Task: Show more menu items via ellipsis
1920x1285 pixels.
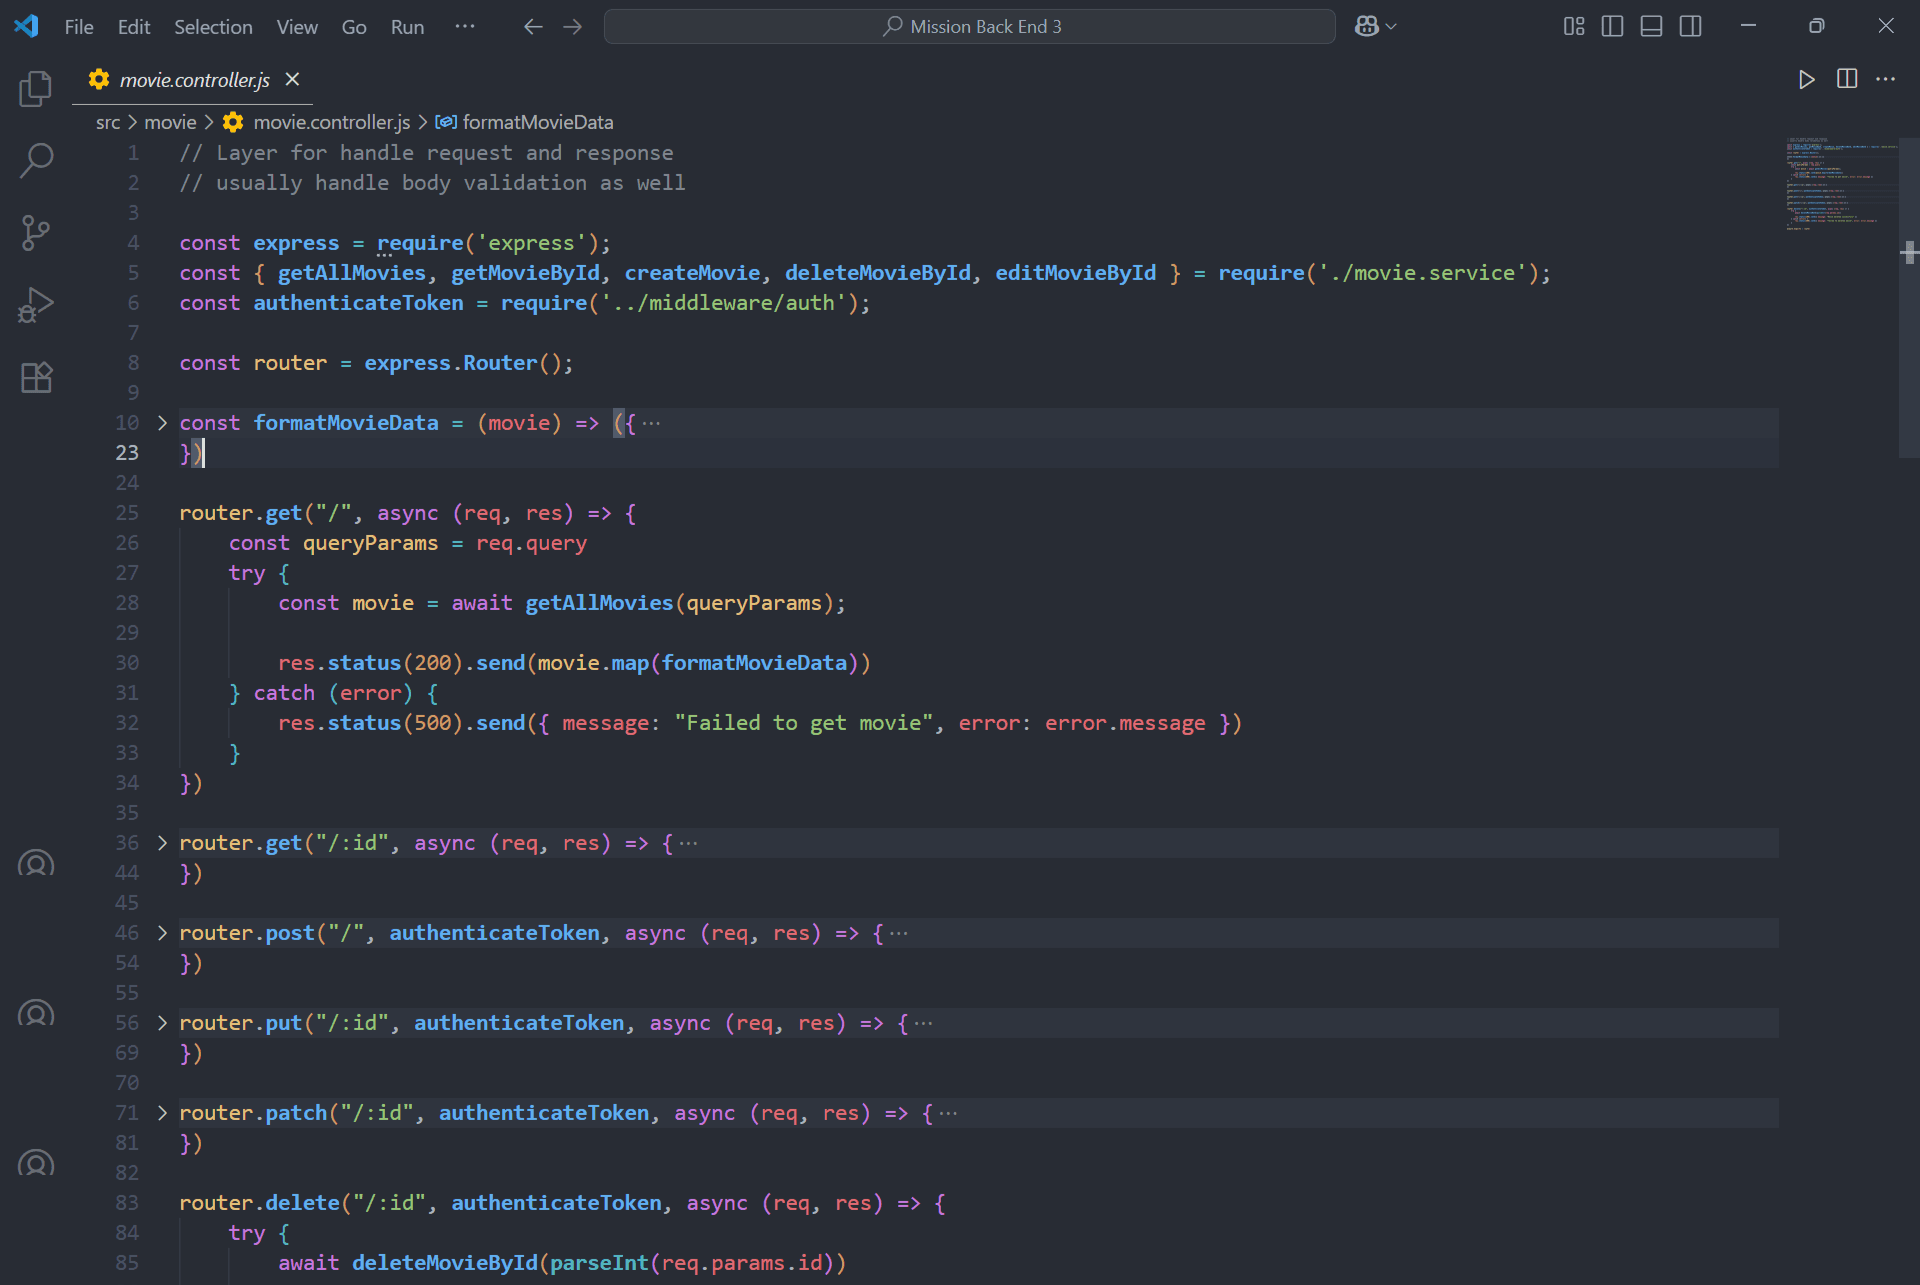Action: 465,27
